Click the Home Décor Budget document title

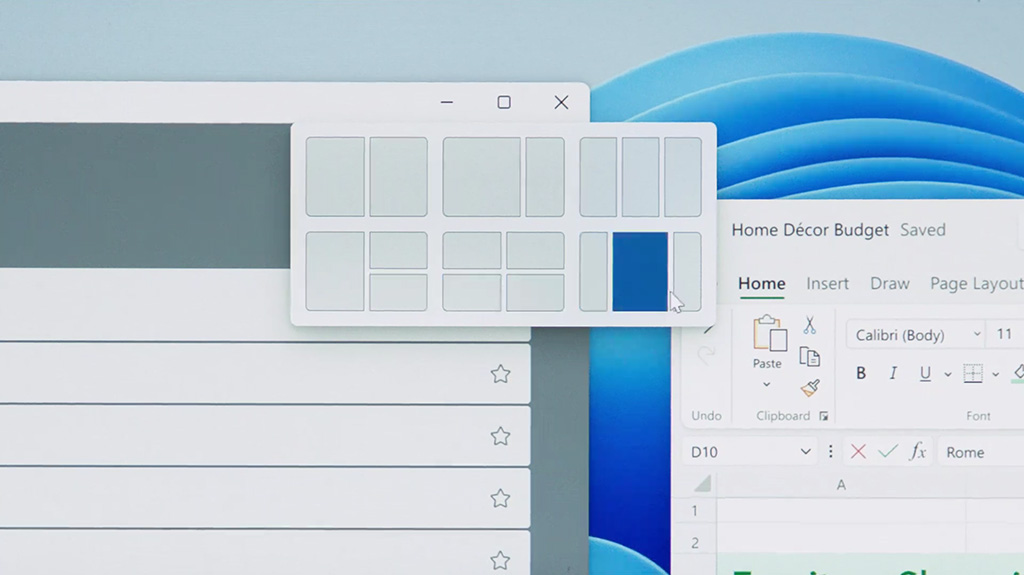click(x=810, y=230)
